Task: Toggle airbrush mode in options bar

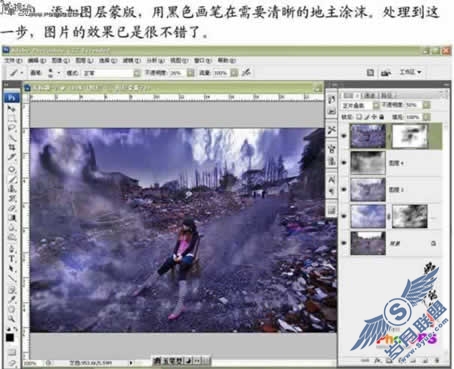Action: click(246, 72)
